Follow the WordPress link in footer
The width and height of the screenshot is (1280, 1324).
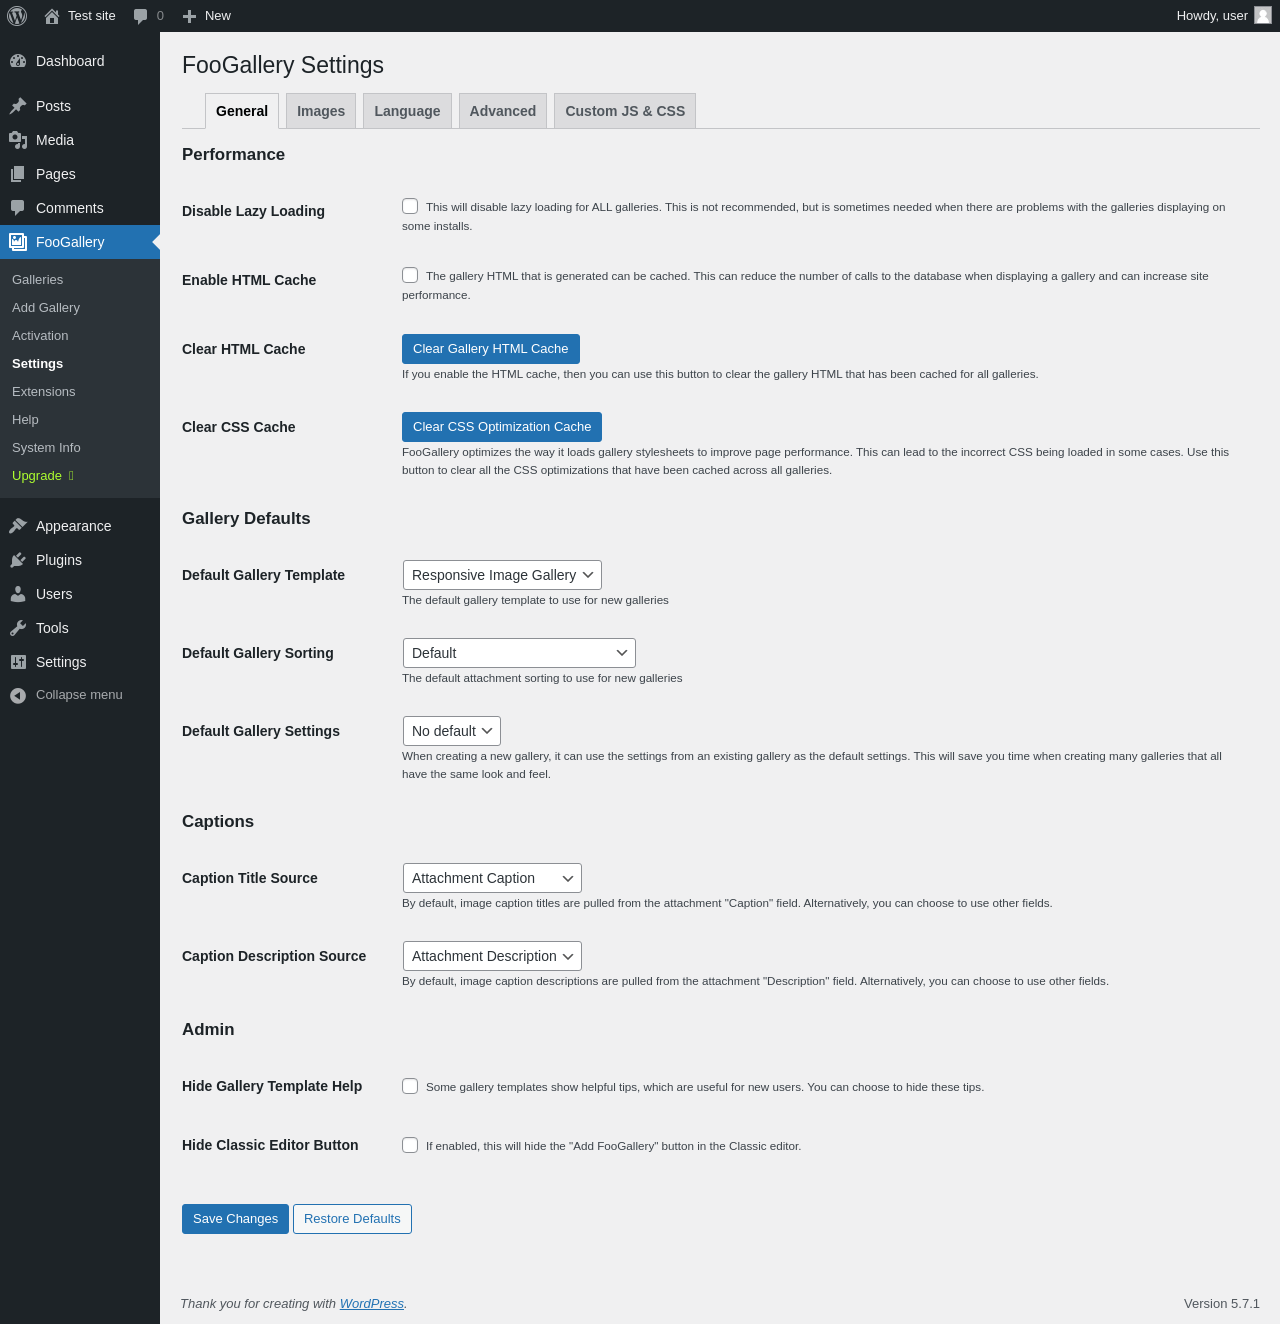click(372, 1304)
